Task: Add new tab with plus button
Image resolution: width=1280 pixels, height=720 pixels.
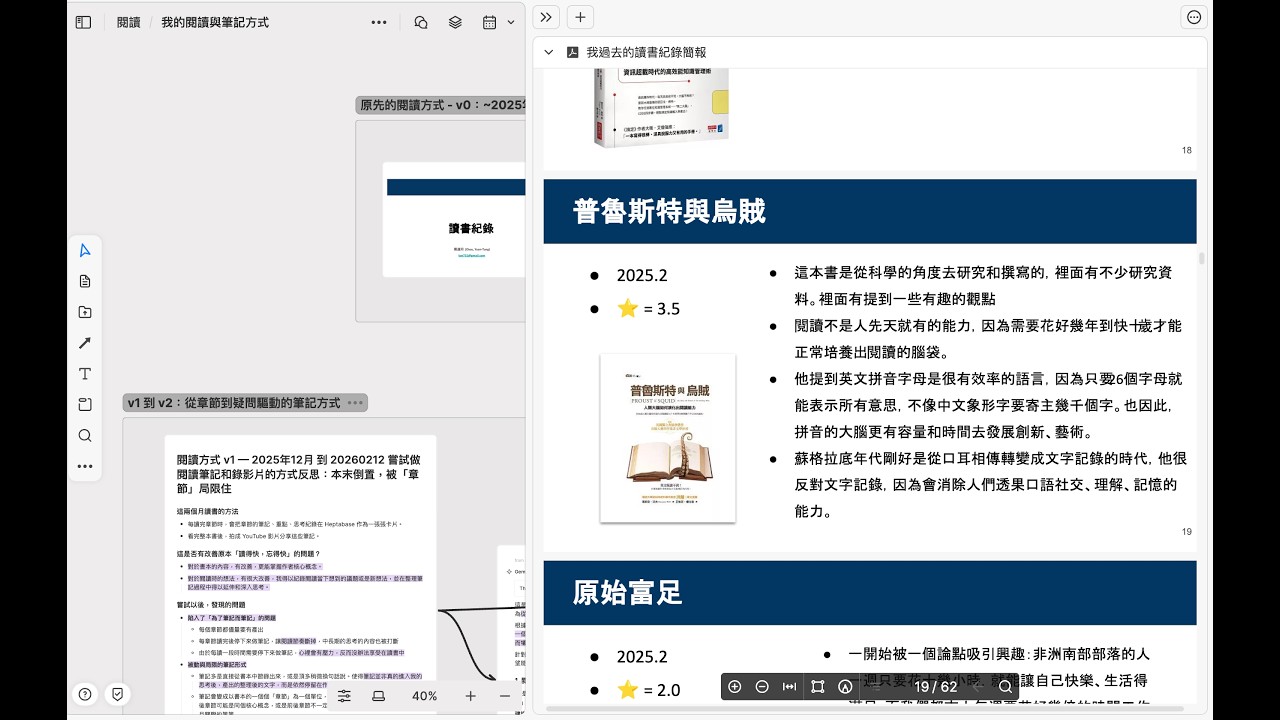Action: point(580,17)
